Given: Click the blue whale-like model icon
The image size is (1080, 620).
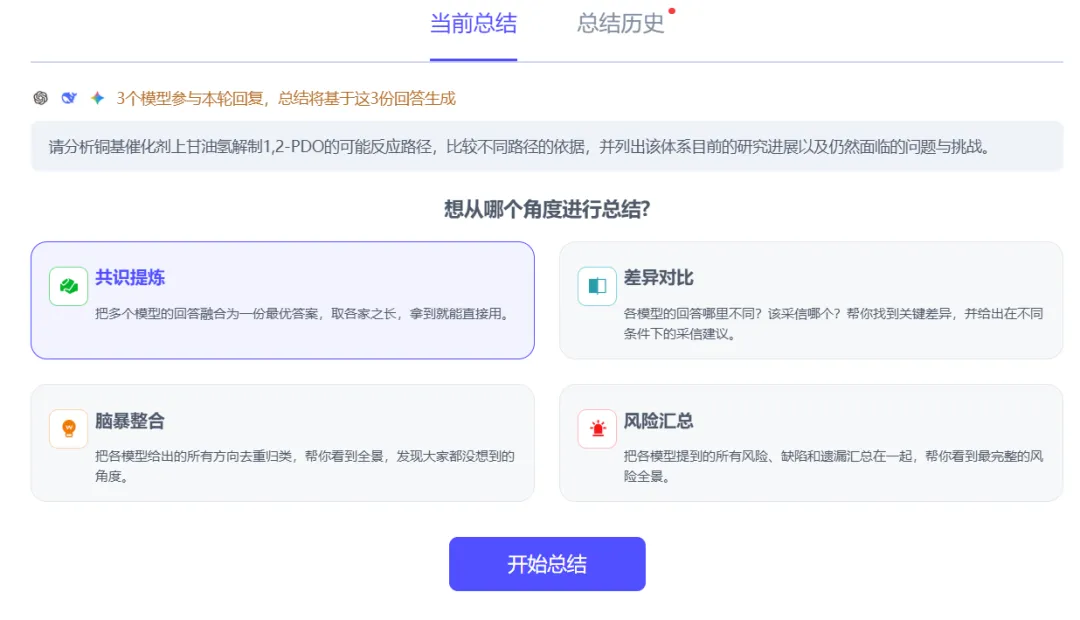Looking at the screenshot, I should pyautogui.click(x=69, y=98).
